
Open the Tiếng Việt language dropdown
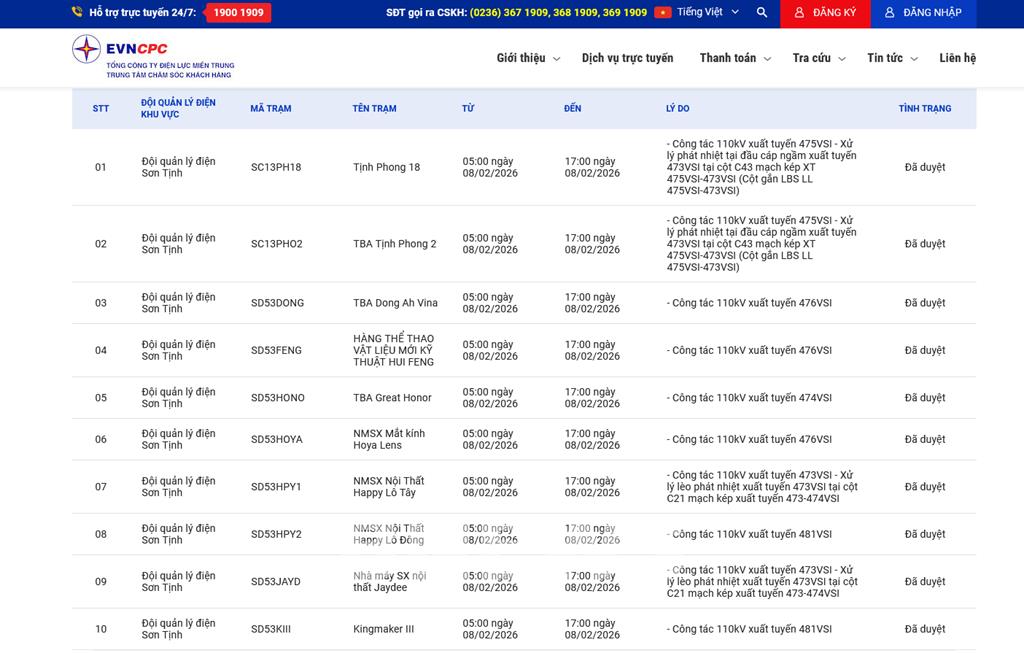708,13
